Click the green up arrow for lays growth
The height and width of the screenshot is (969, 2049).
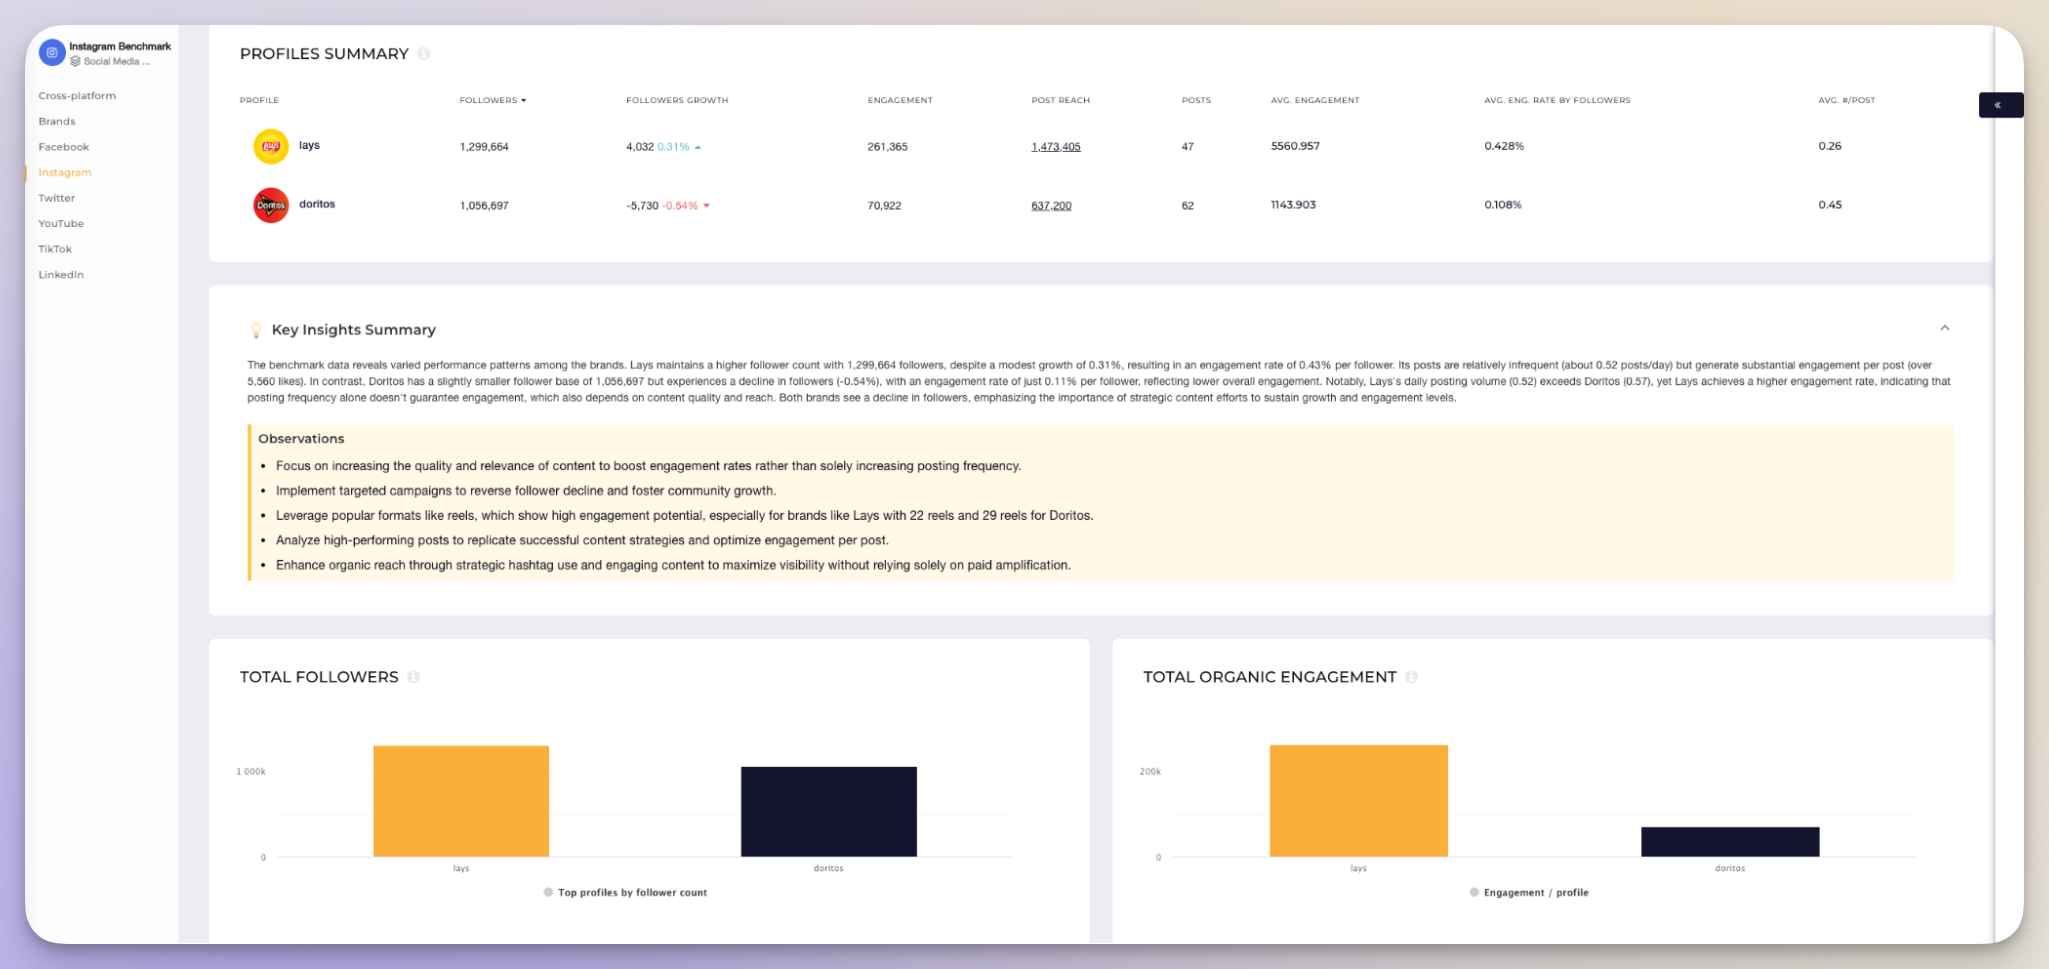tap(698, 147)
